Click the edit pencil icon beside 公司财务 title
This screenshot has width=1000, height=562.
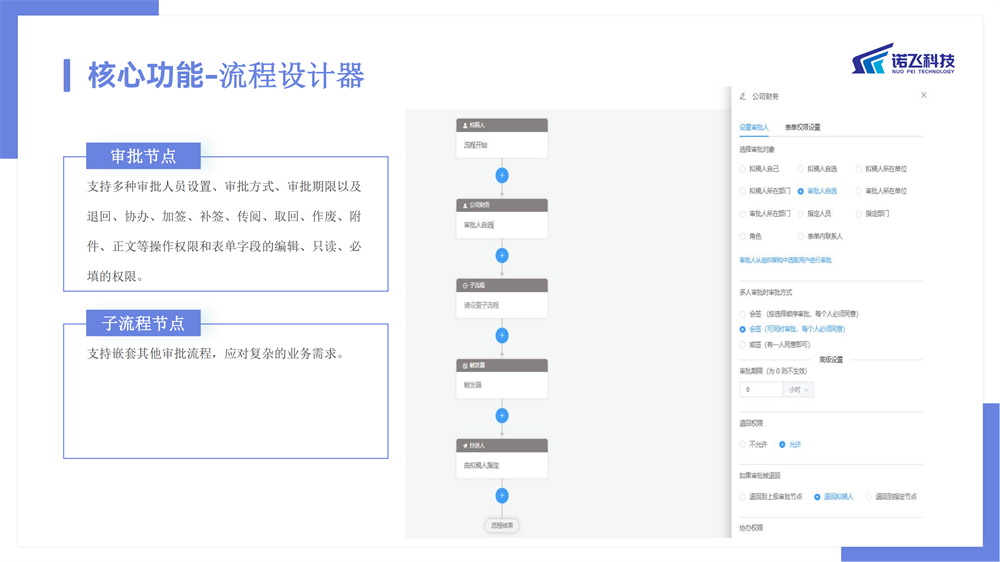tap(742, 96)
